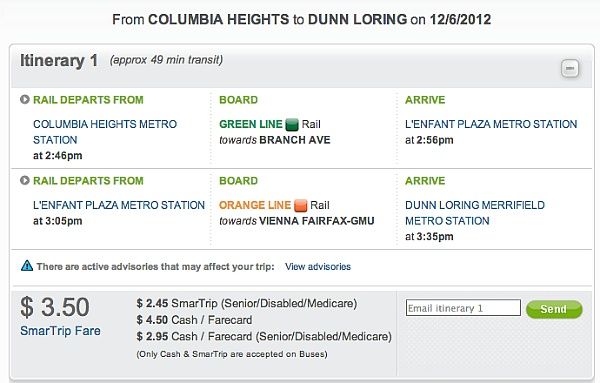
Task: Click the $ 3.50 fare amount
Action: (x=55, y=307)
